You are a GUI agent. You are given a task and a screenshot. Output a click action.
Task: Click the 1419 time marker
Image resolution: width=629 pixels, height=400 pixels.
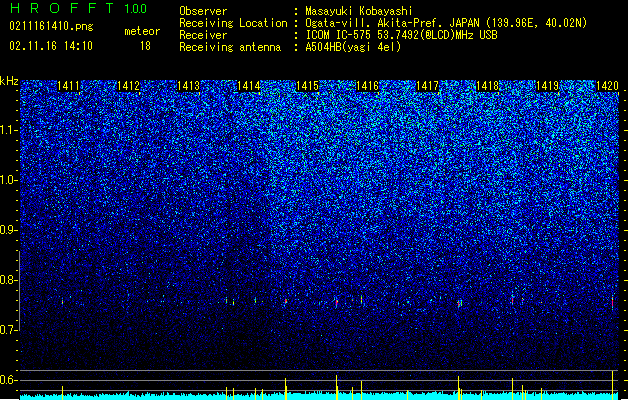click(x=547, y=86)
